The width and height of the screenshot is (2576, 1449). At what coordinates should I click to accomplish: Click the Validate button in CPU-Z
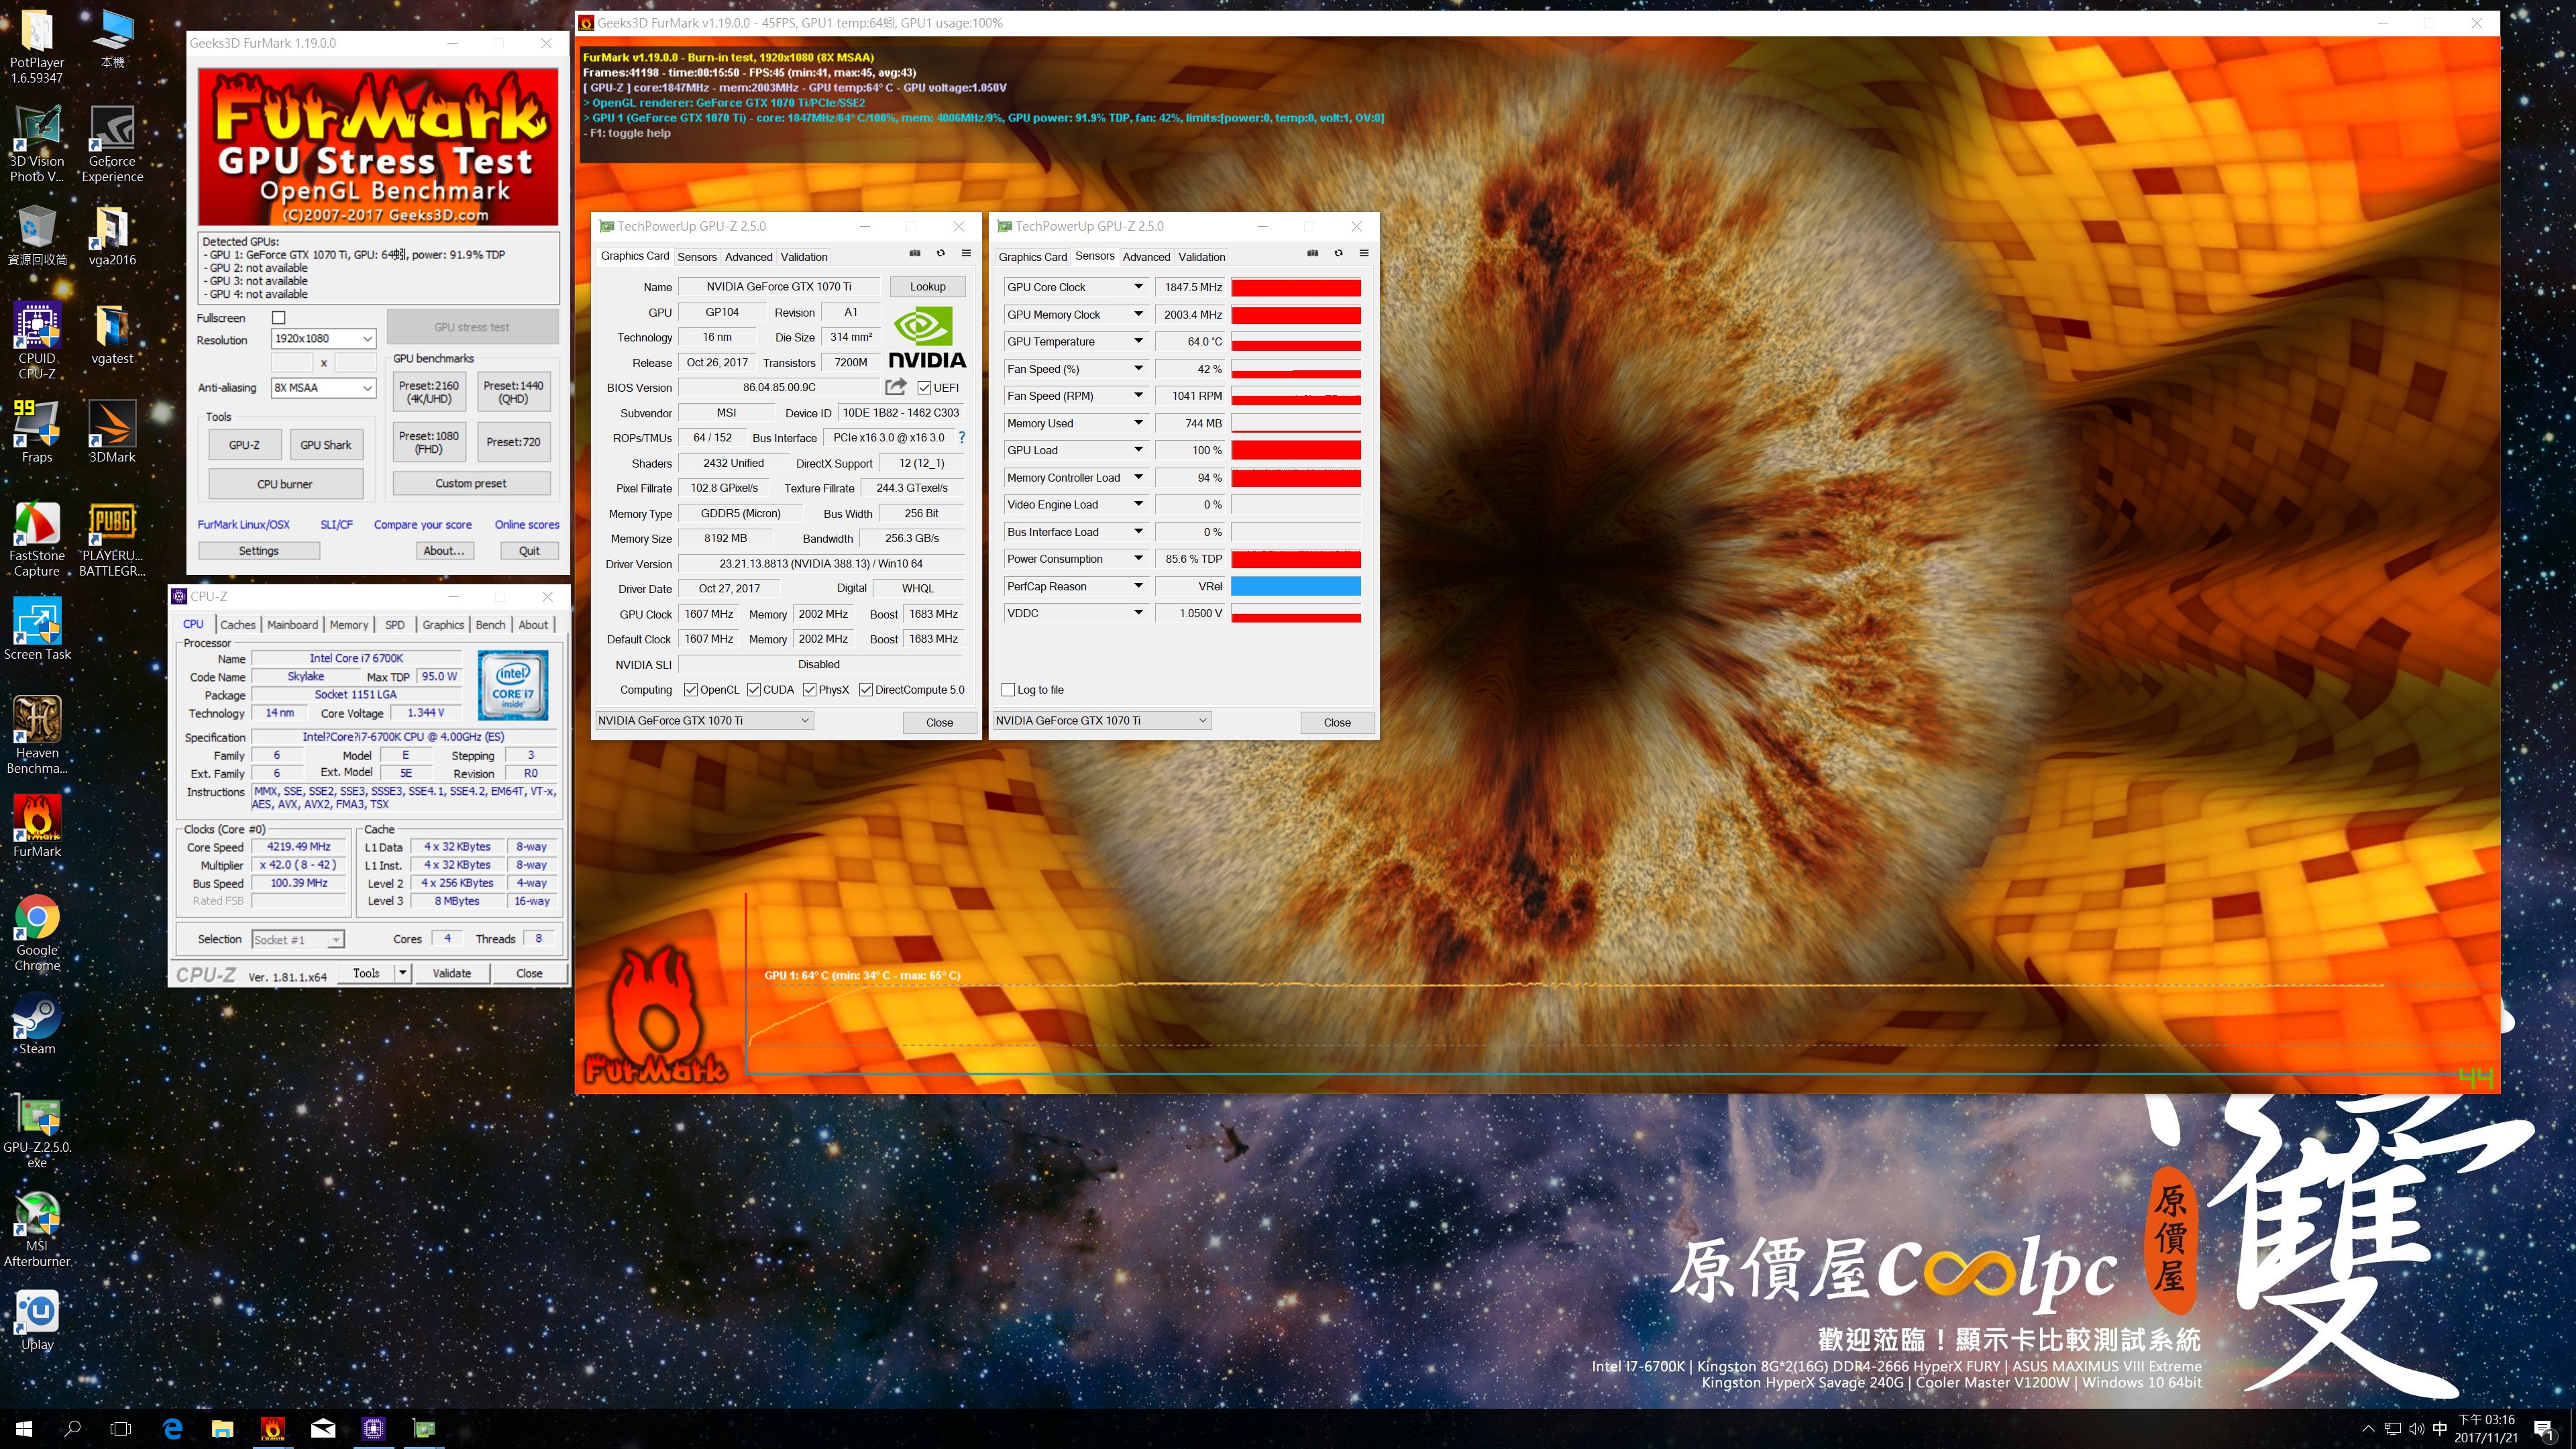tap(452, 973)
